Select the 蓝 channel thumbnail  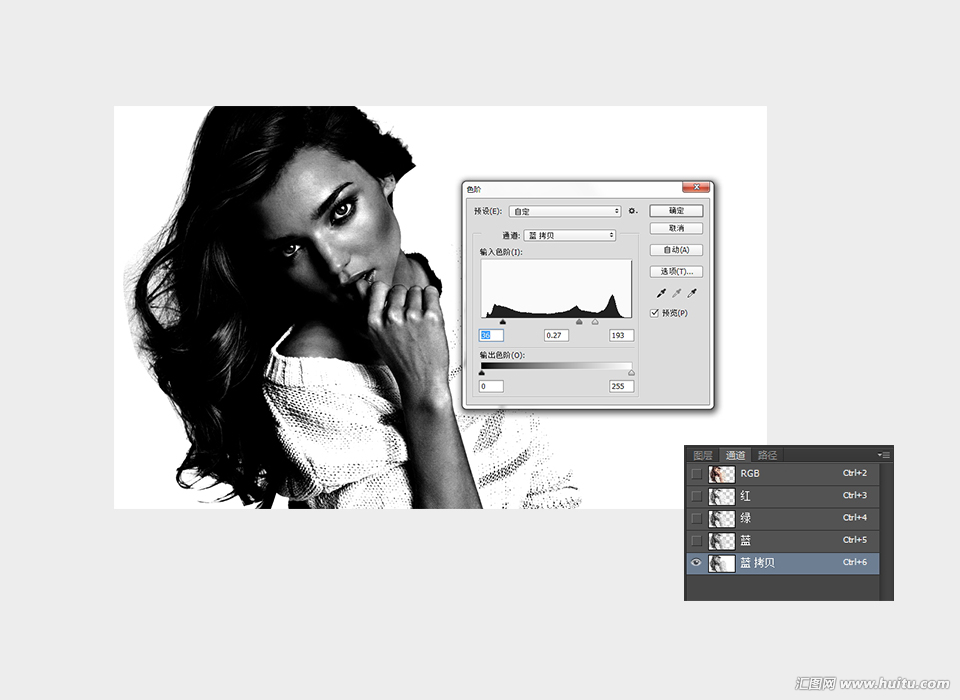point(722,540)
